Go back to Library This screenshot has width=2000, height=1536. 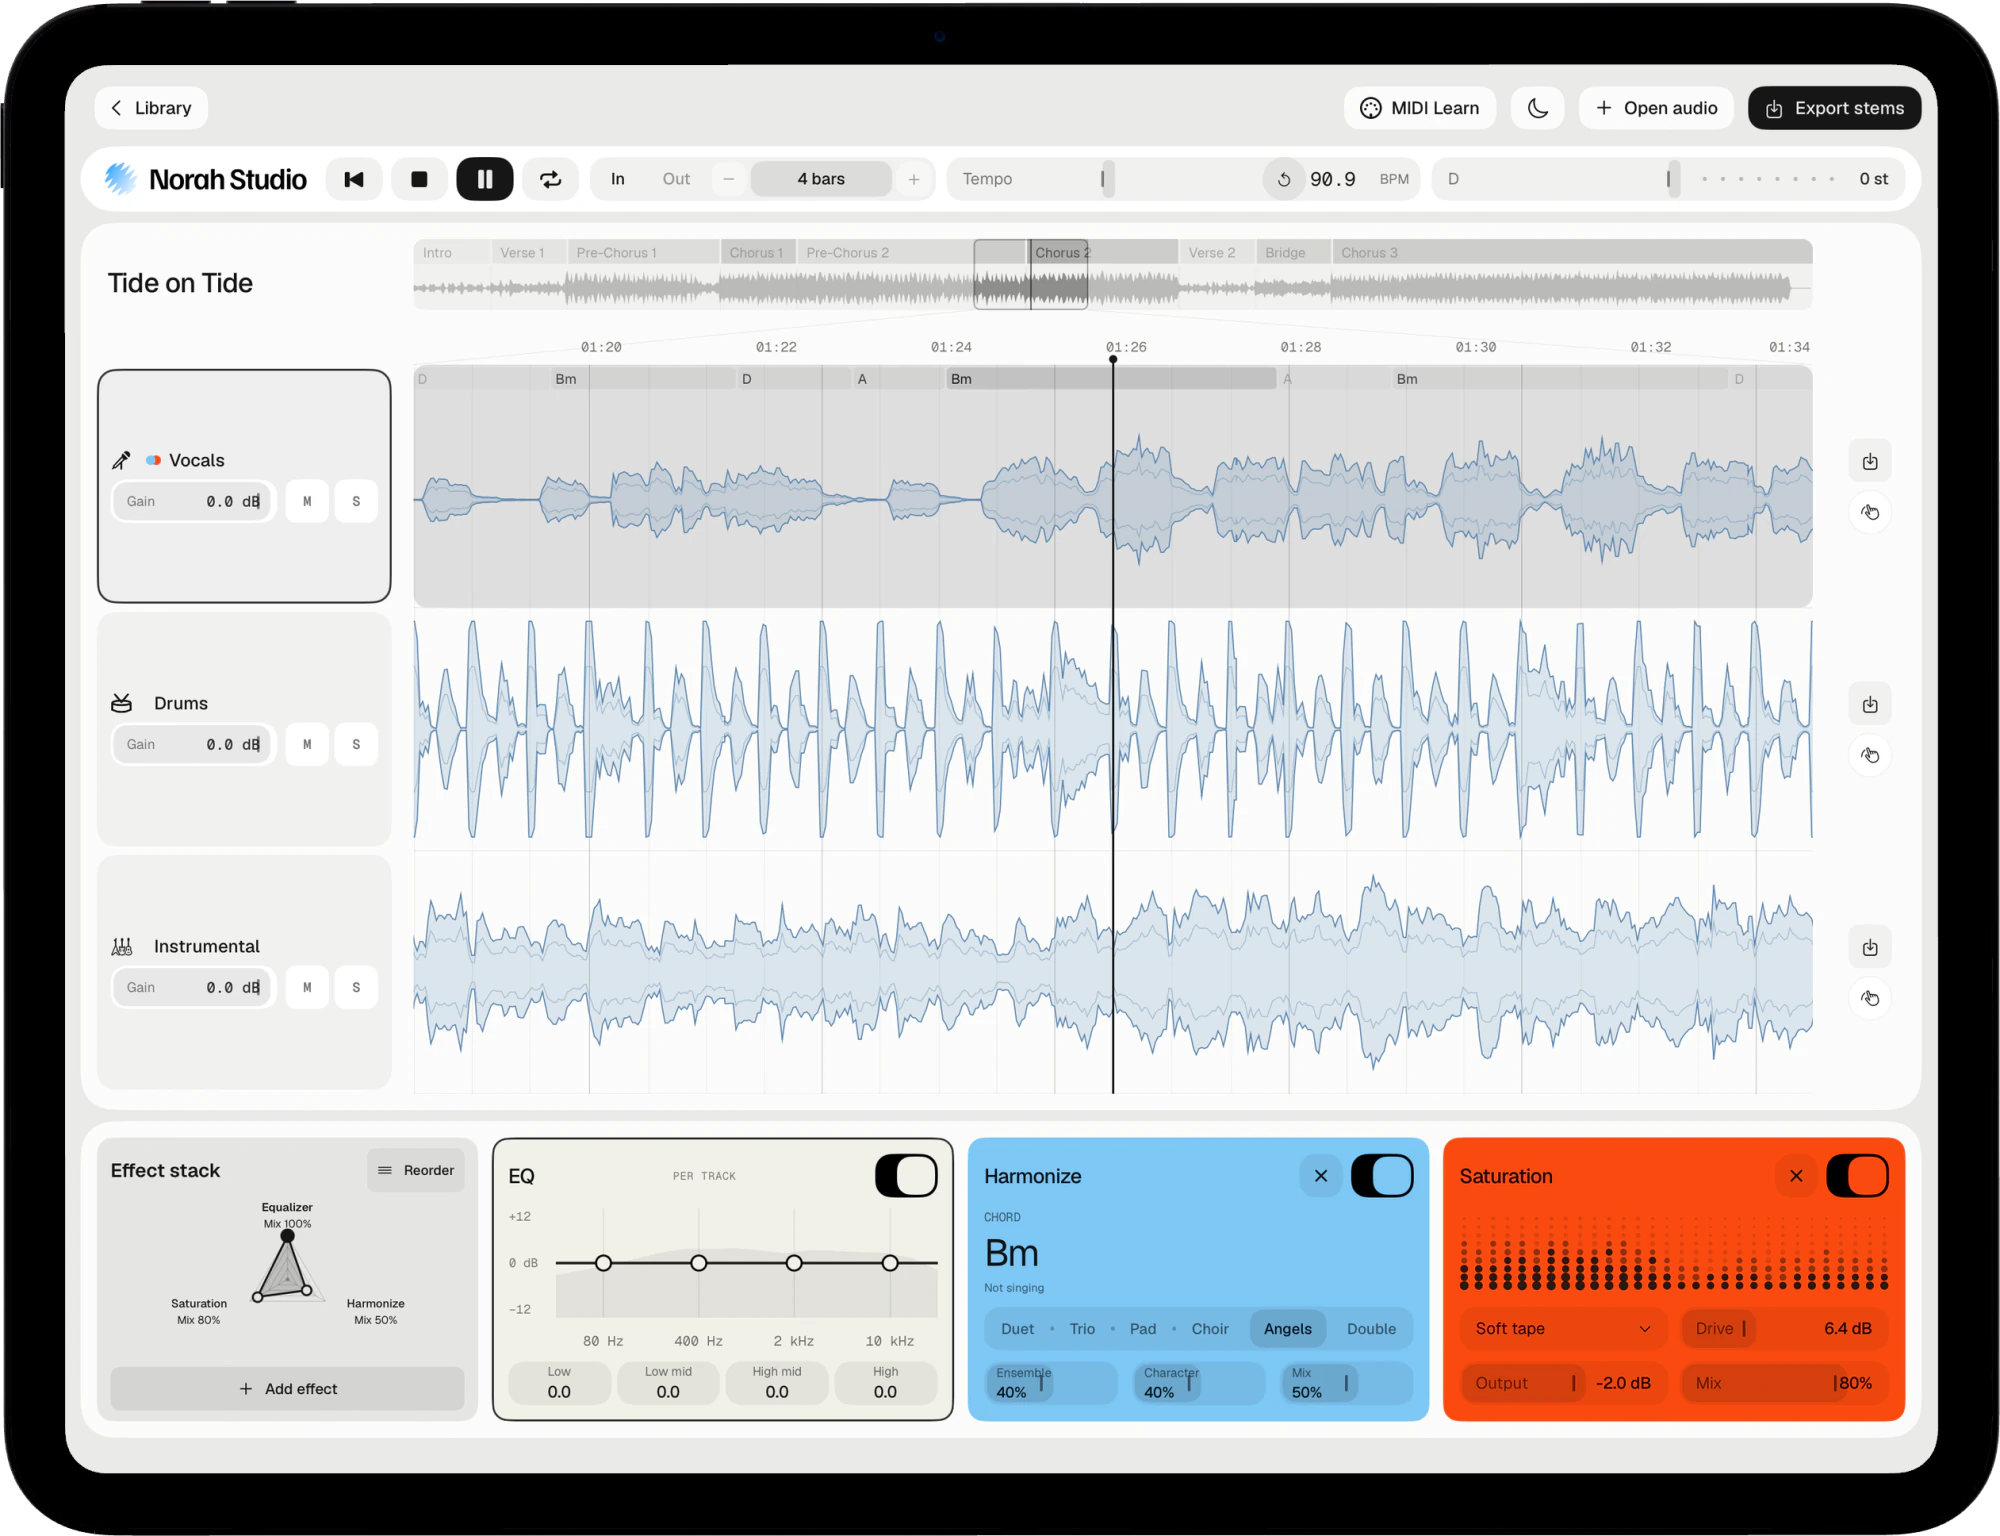click(x=151, y=108)
